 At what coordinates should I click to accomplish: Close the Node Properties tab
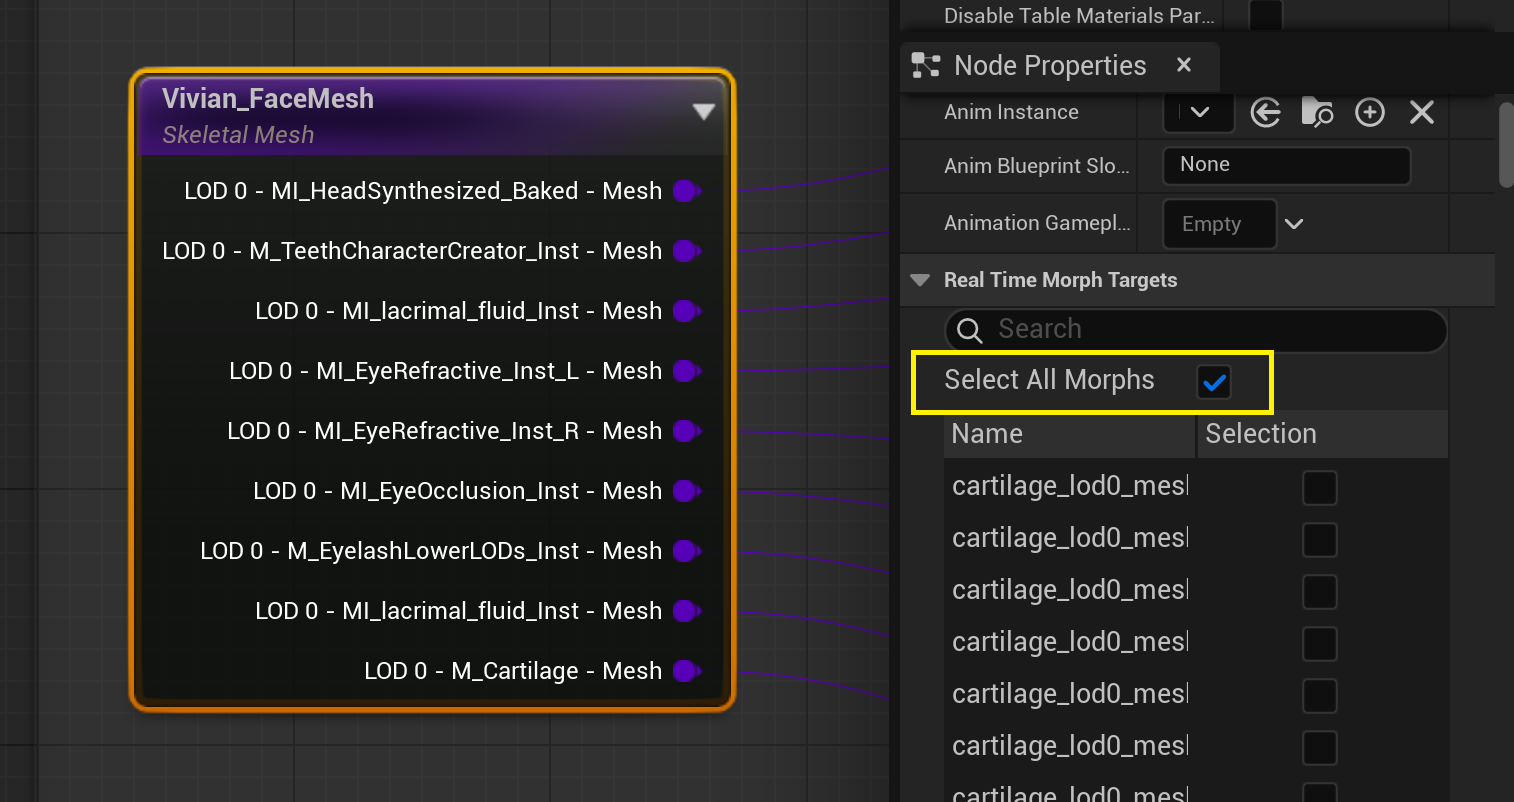[1184, 65]
